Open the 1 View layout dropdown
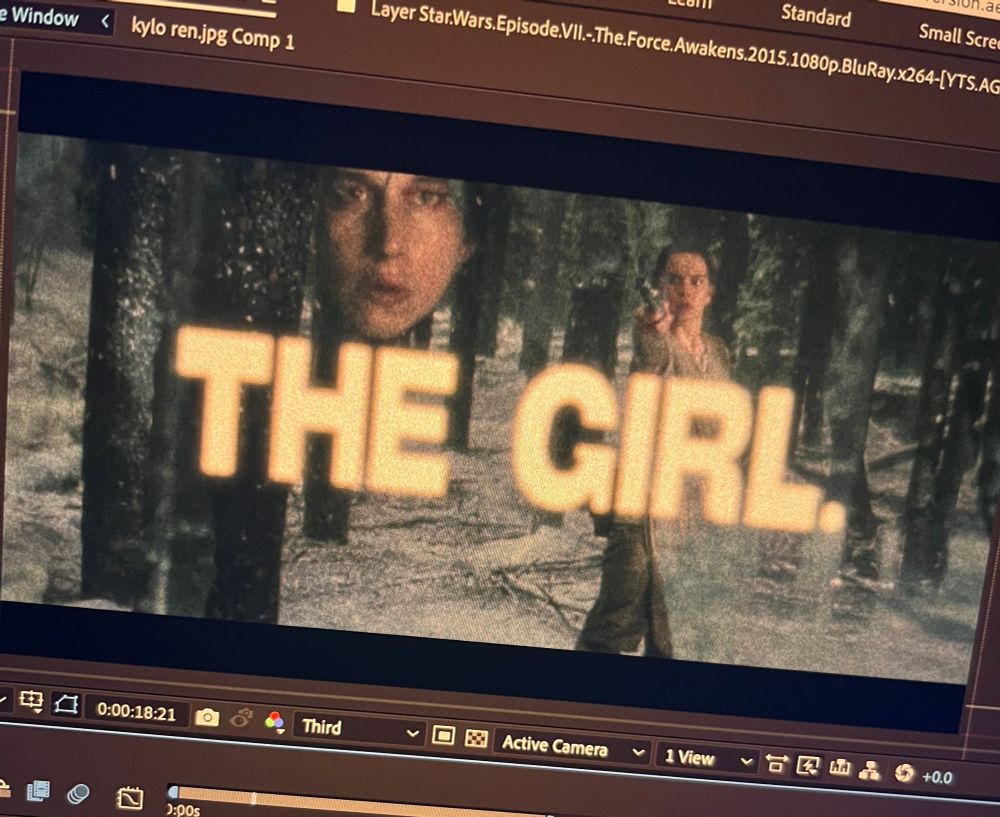This screenshot has width=1000, height=817. click(707, 758)
